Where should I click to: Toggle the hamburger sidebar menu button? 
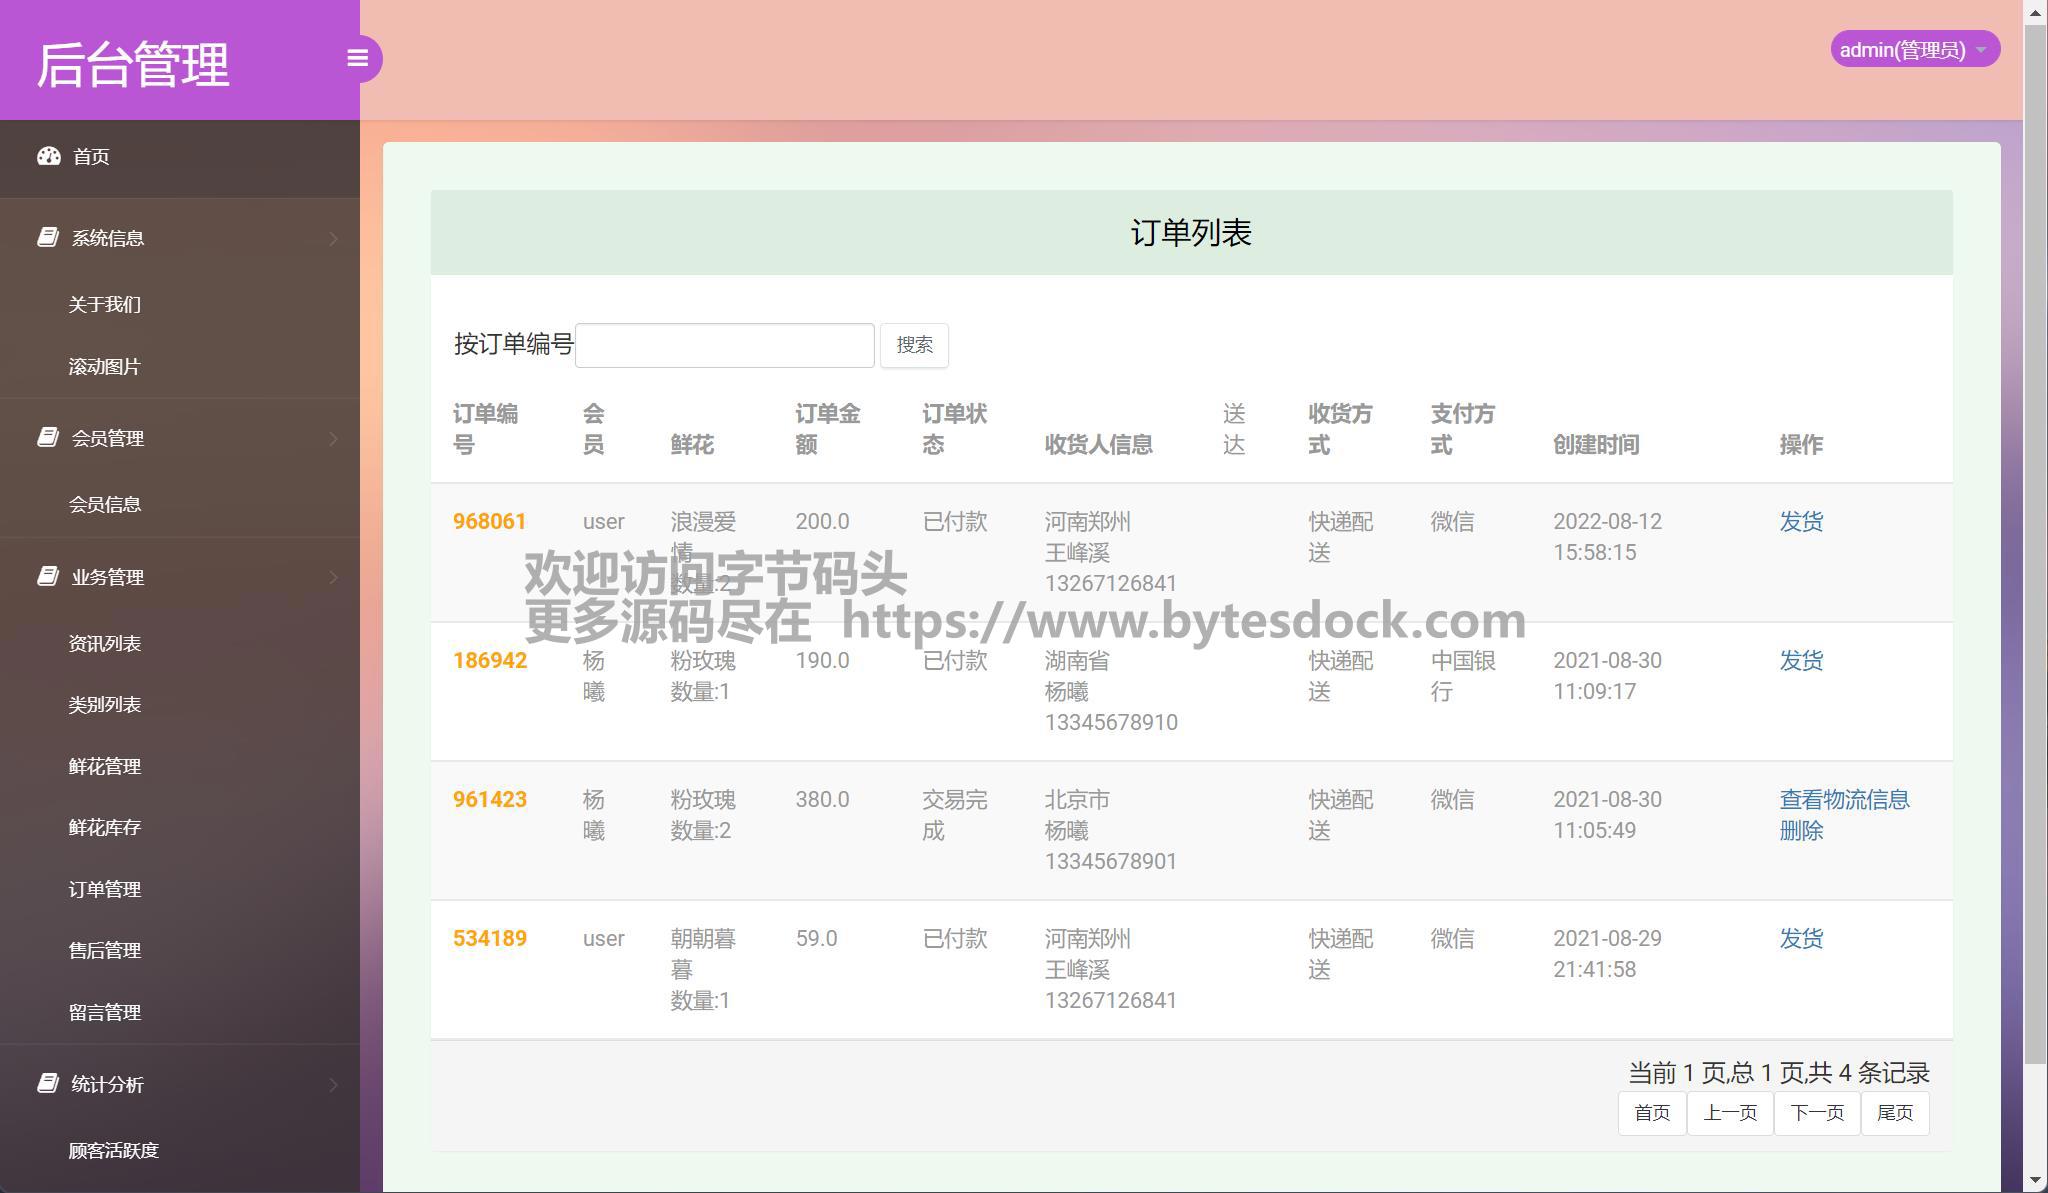coord(357,58)
